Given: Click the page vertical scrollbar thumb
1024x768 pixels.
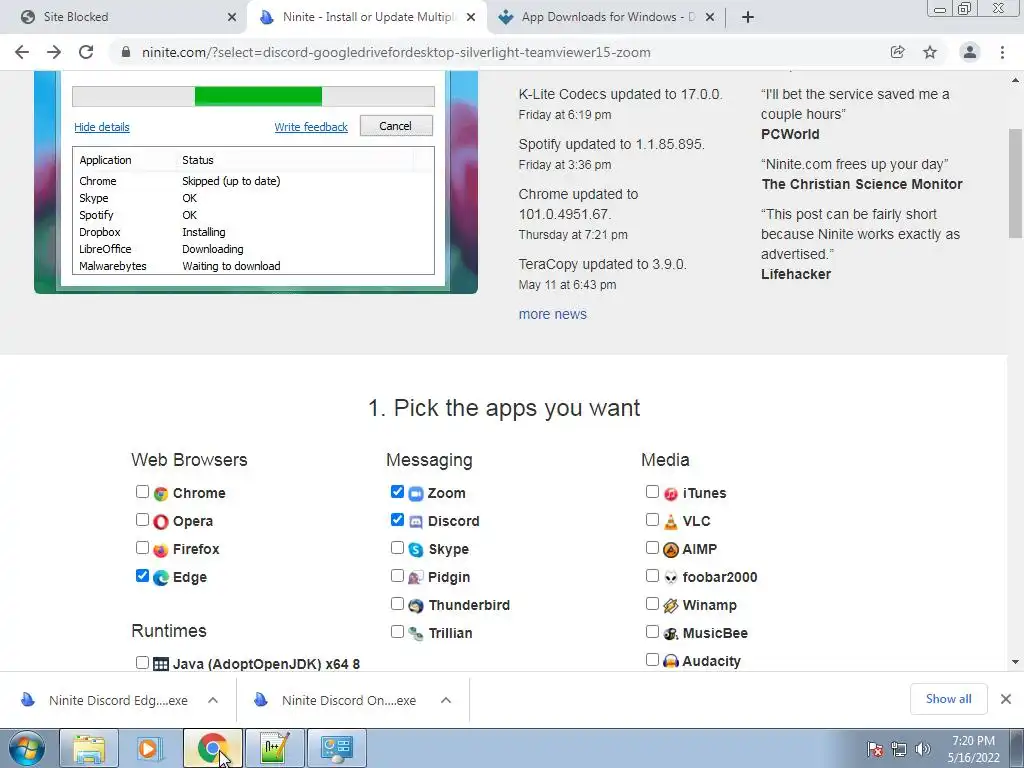Looking at the screenshot, I should click(1016, 184).
